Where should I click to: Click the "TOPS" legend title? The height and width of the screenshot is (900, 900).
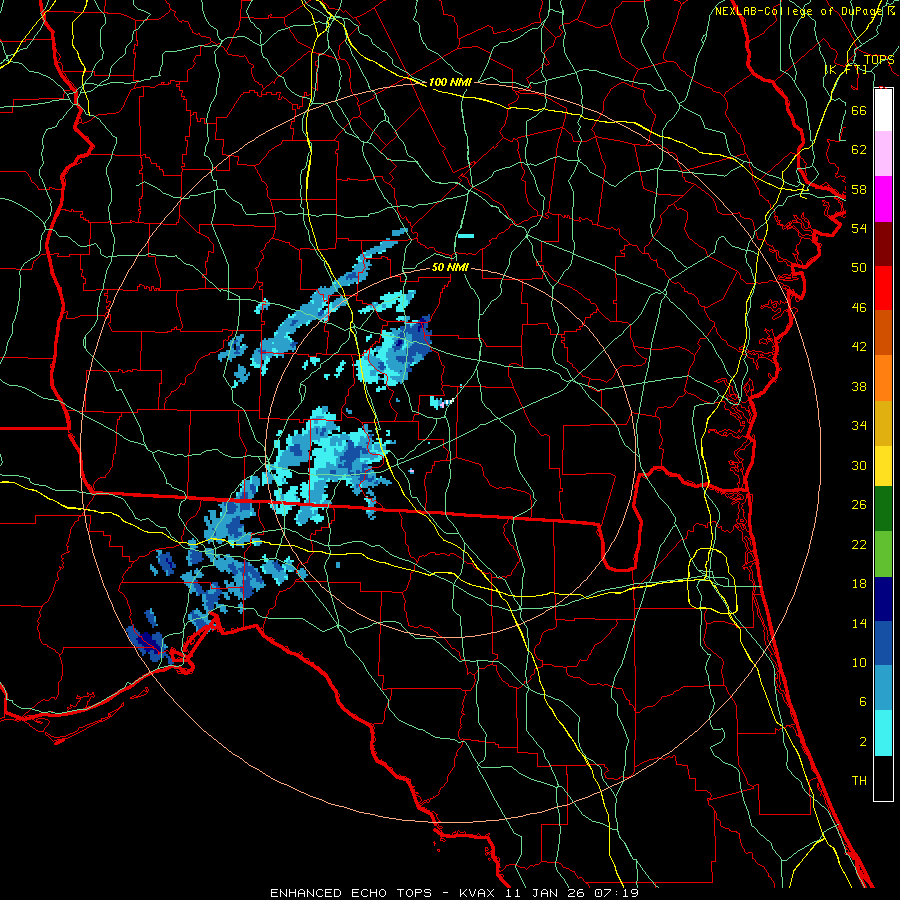(x=879, y=59)
